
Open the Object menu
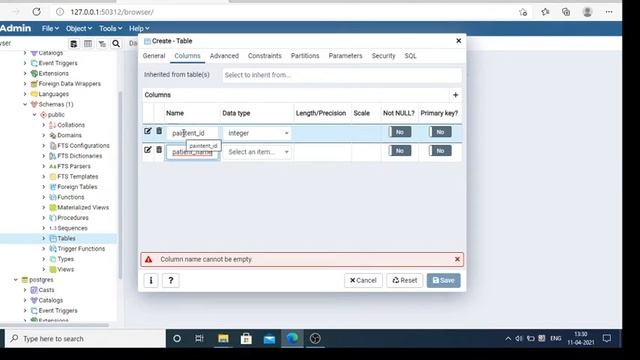click(79, 29)
